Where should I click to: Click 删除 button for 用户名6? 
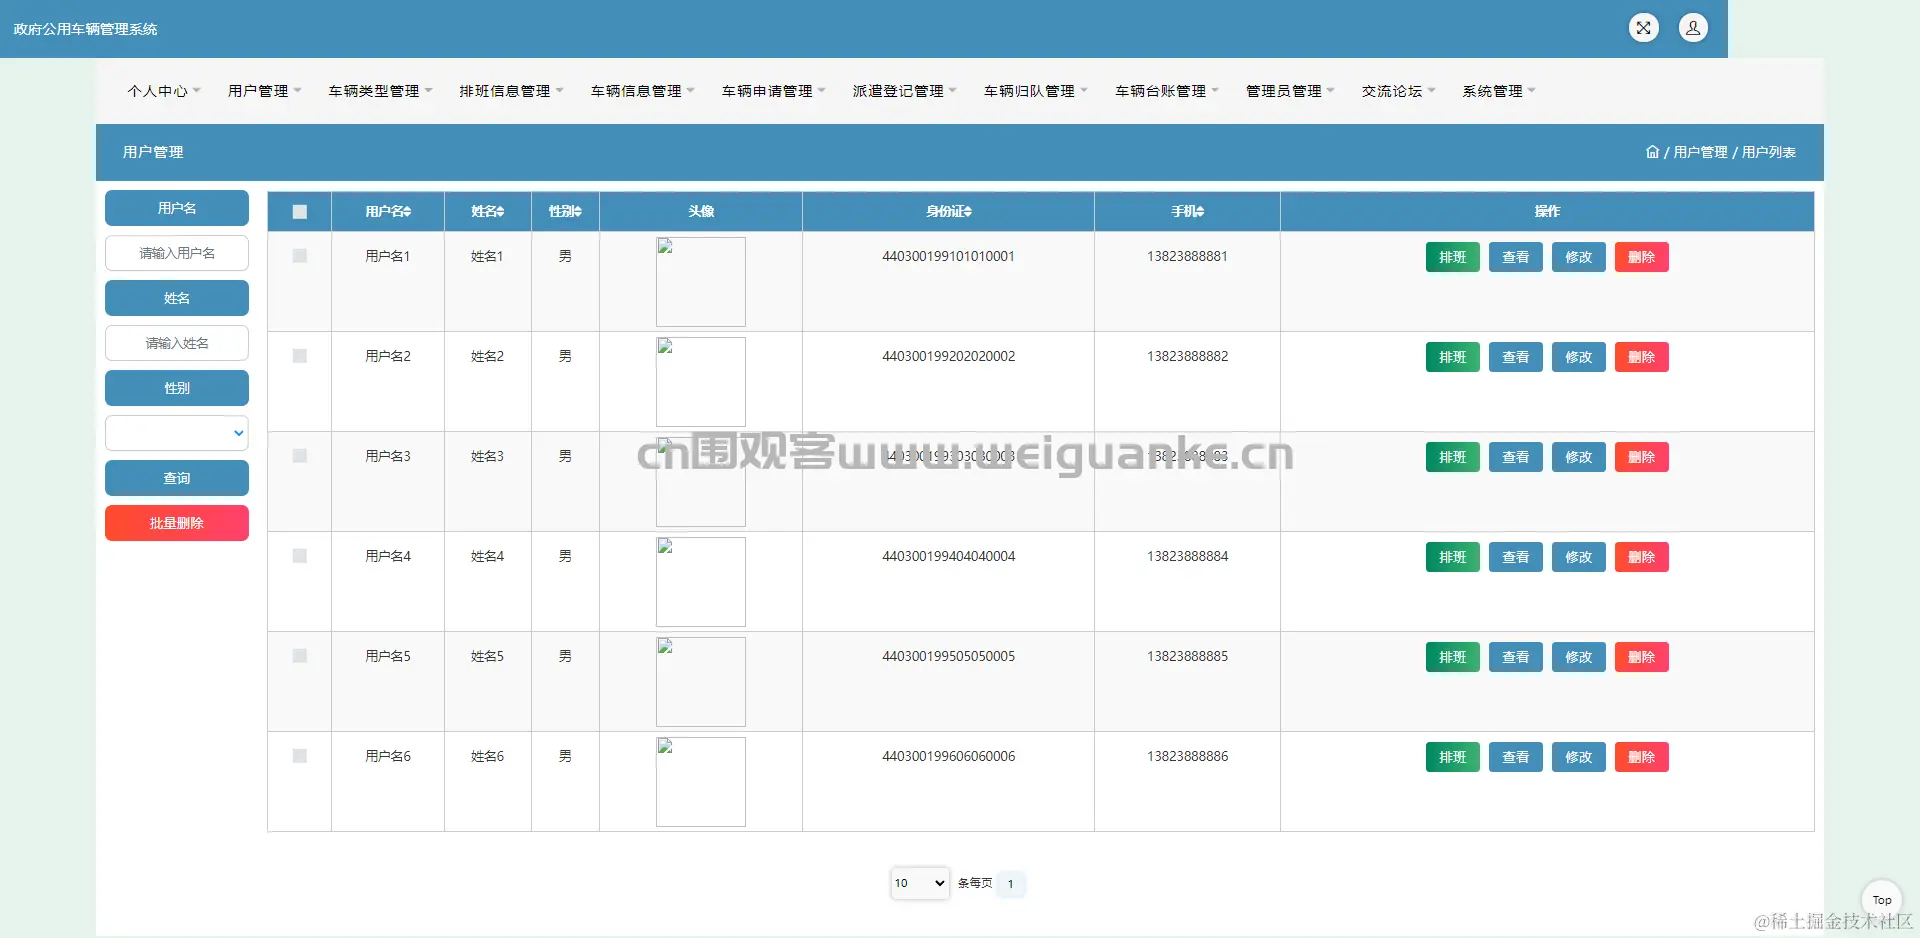[x=1641, y=757]
